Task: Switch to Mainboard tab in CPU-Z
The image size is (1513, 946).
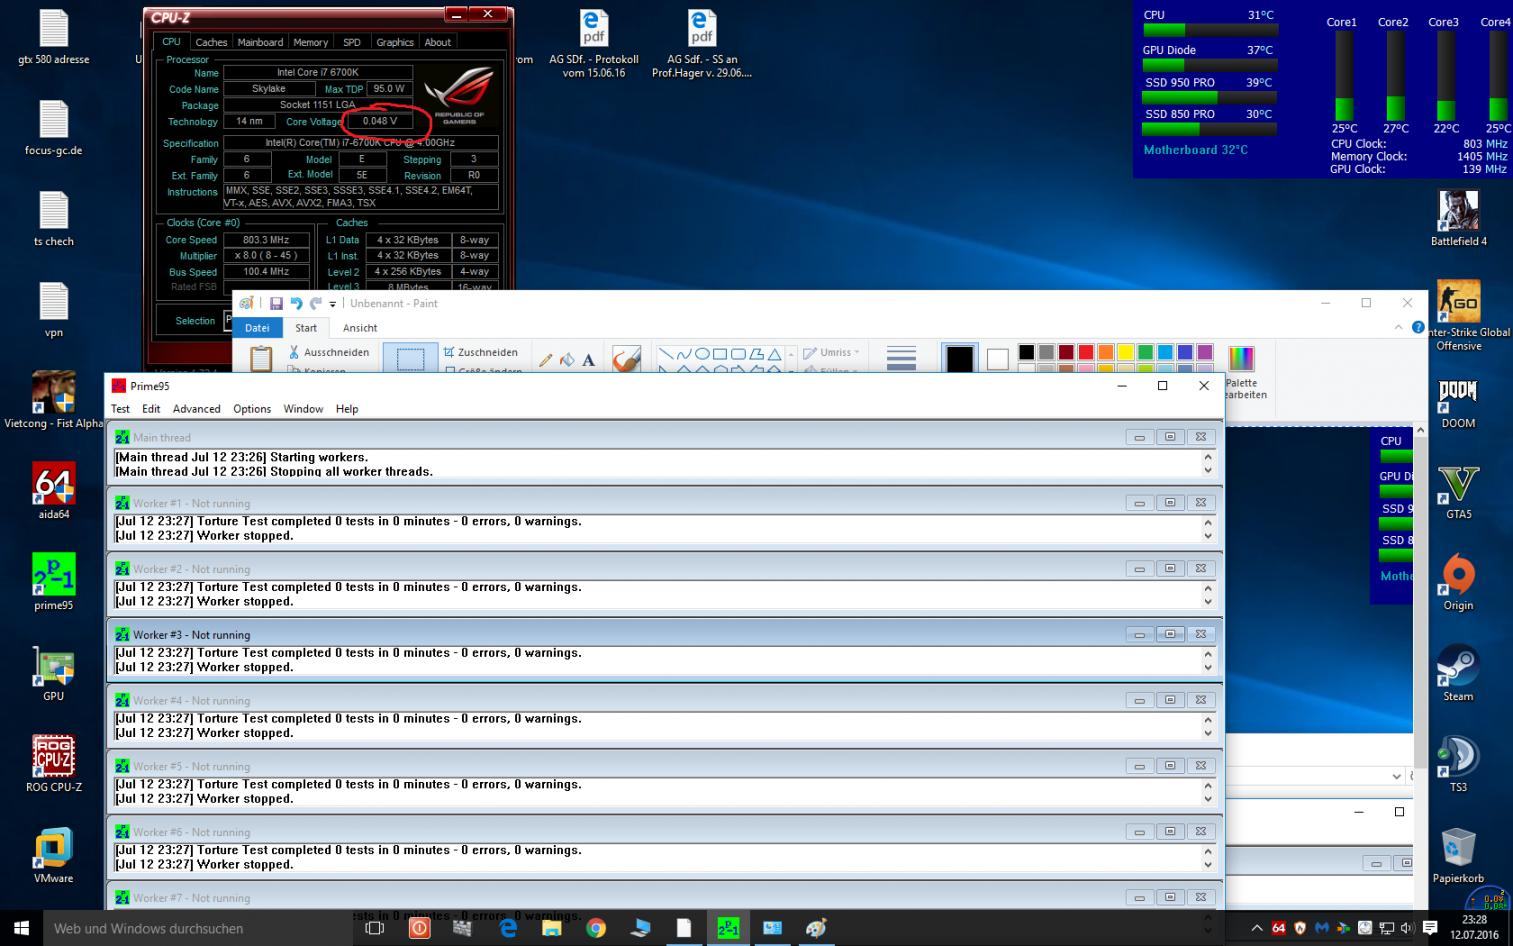Action: pyautogui.click(x=260, y=42)
